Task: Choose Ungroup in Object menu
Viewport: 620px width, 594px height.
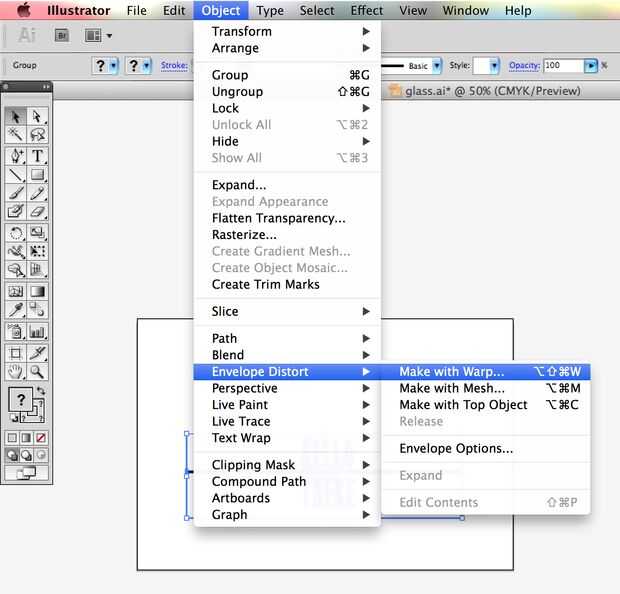Action: (287, 92)
